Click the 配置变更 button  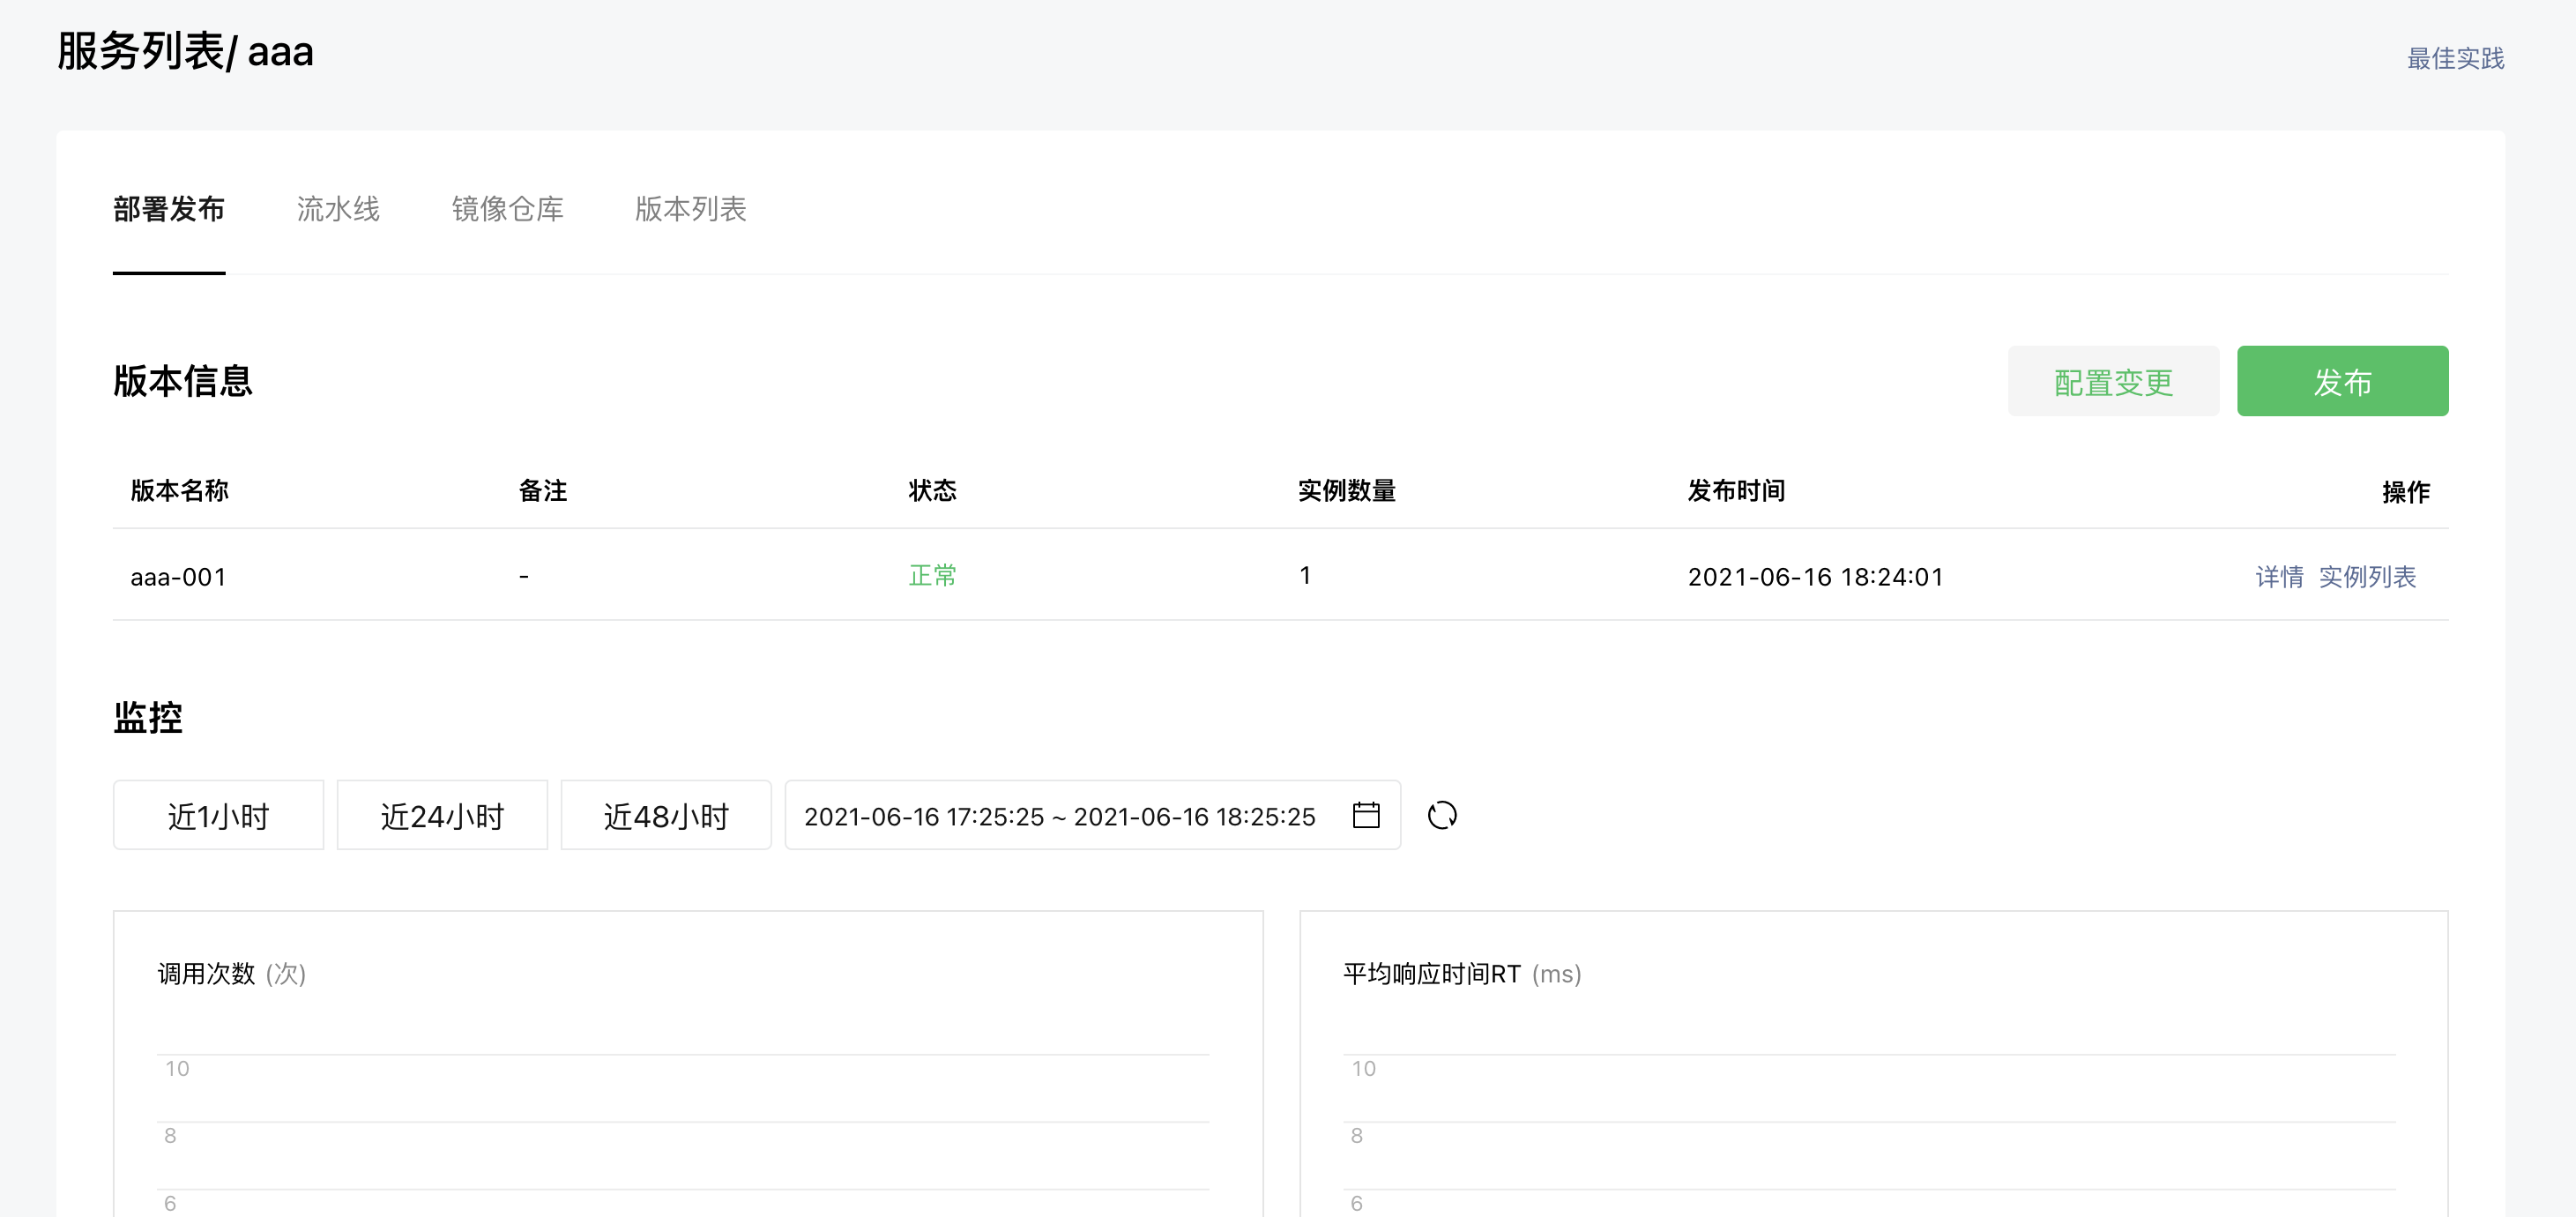pos(2113,381)
